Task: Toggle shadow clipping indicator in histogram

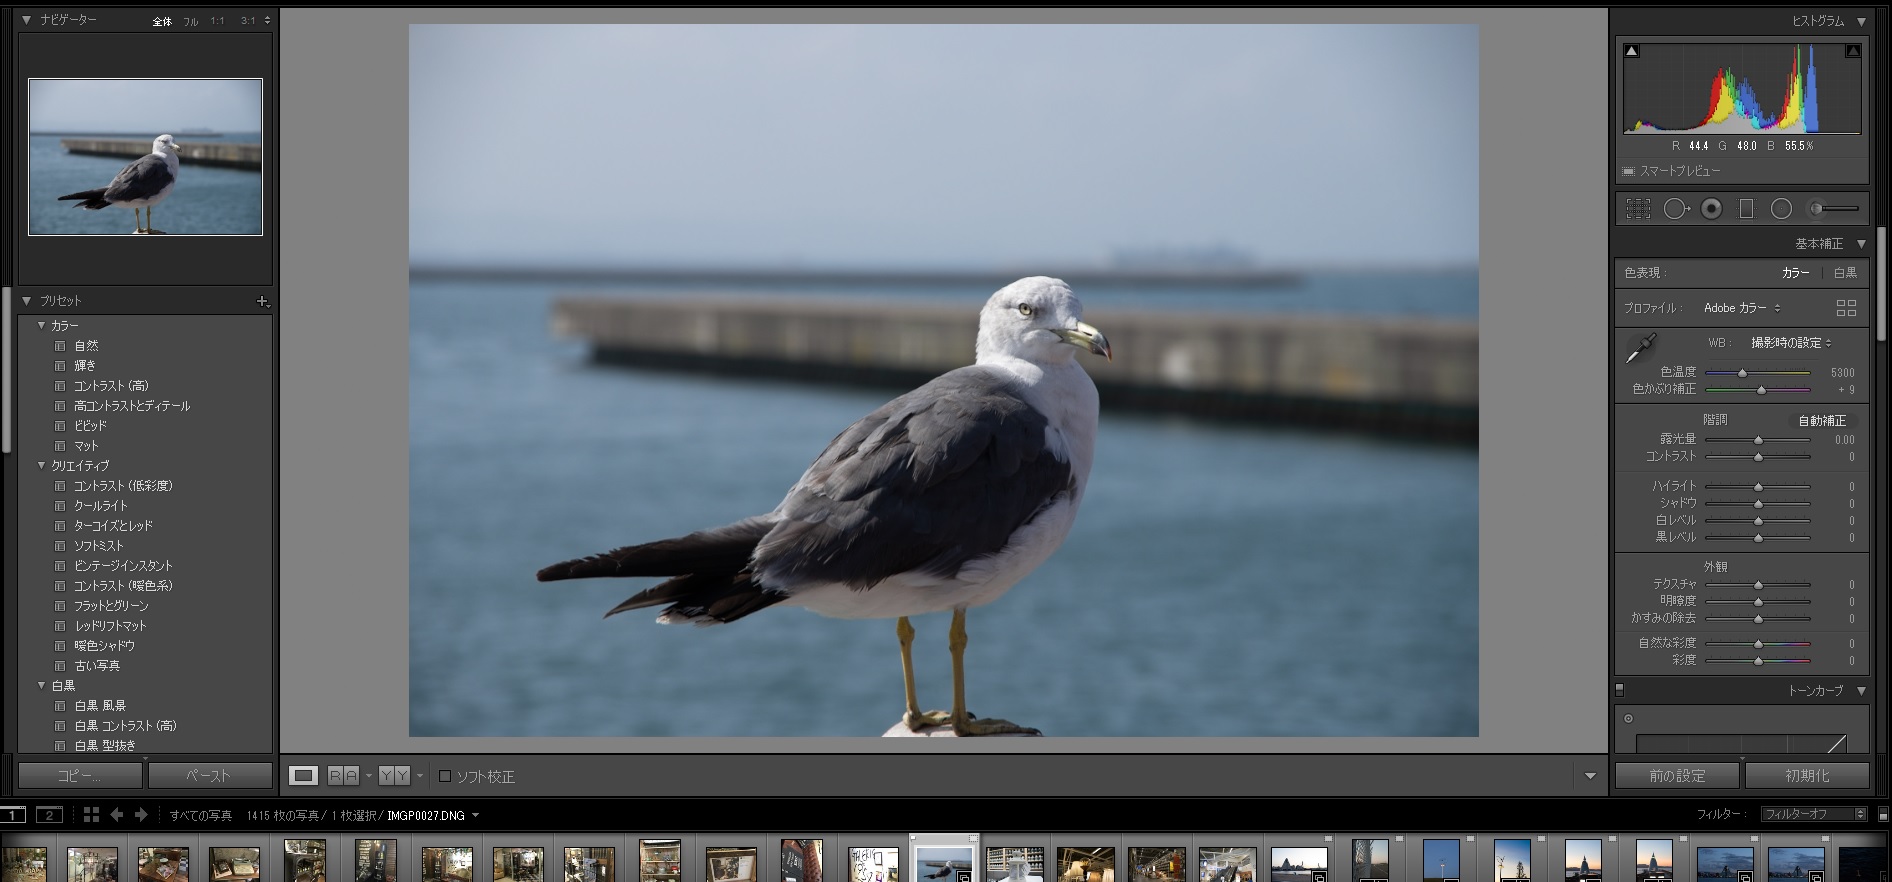Action: pos(1632,51)
